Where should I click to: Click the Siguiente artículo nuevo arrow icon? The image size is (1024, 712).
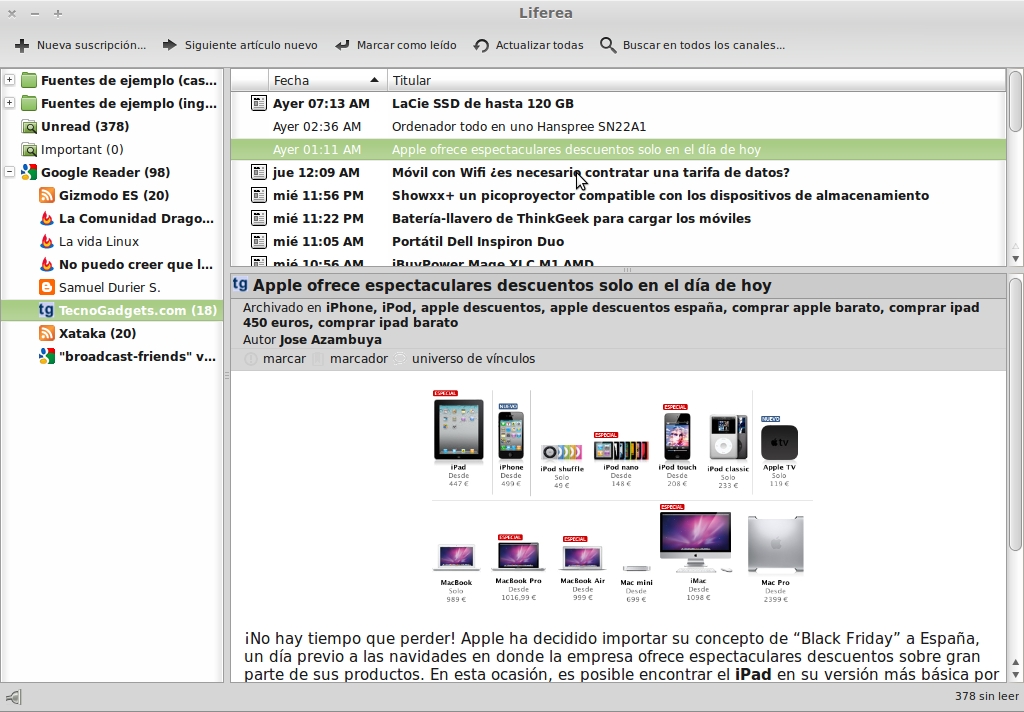point(170,44)
